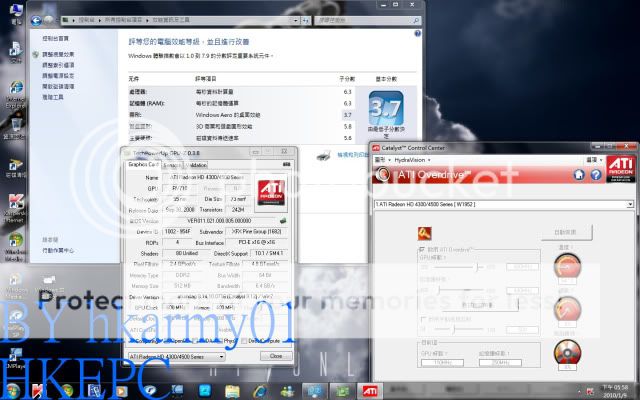Click the GPU temperature gauge
Viewport: 640px width, 400px height.
point(567,266)
